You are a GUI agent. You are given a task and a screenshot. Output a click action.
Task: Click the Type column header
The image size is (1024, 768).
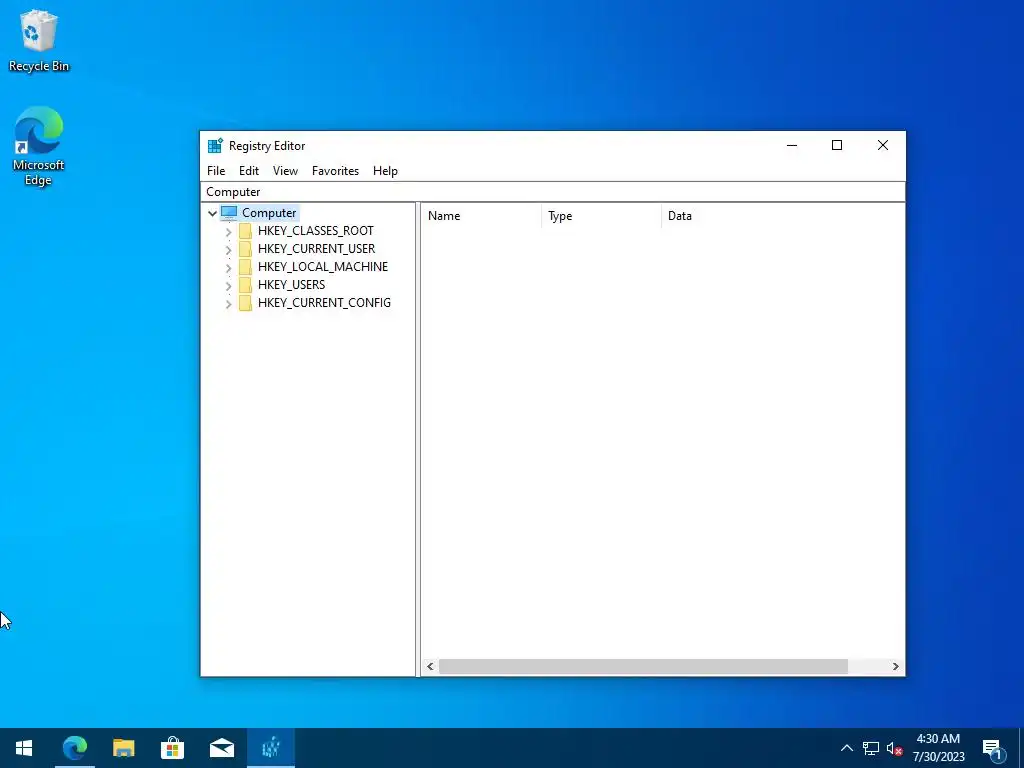(x=601, y=216)
